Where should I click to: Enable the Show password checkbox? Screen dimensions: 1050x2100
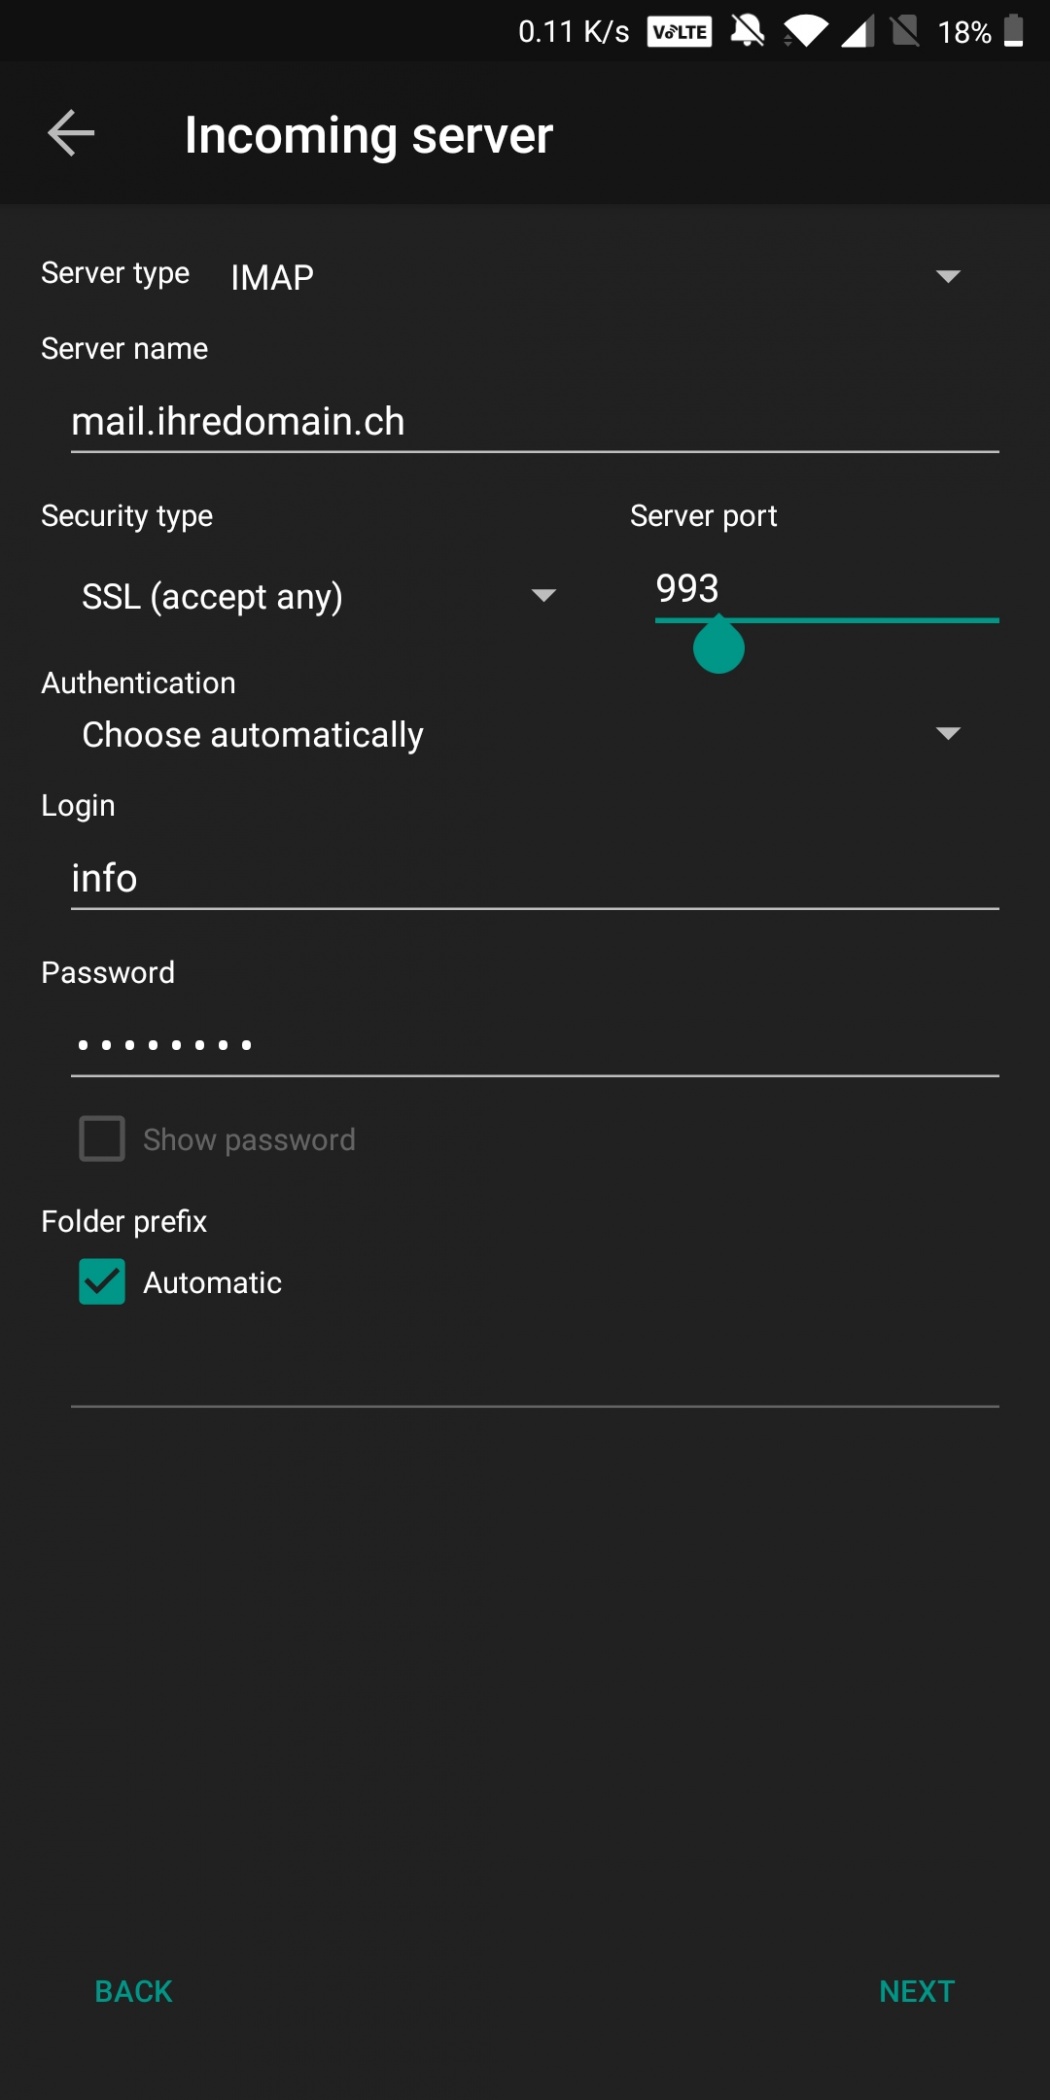click(102, 1139)
